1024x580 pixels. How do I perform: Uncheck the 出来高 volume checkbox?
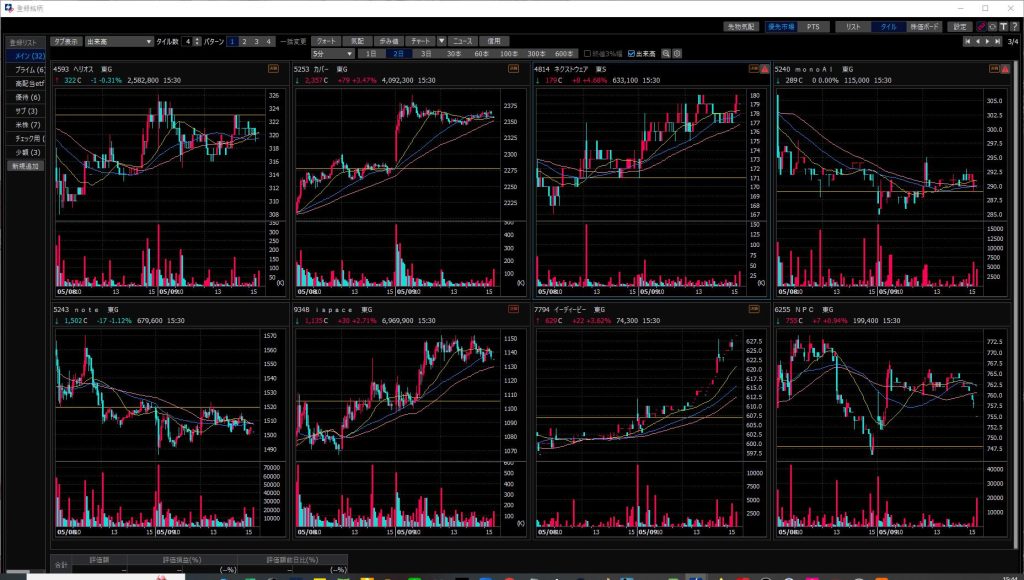(631, 53)
